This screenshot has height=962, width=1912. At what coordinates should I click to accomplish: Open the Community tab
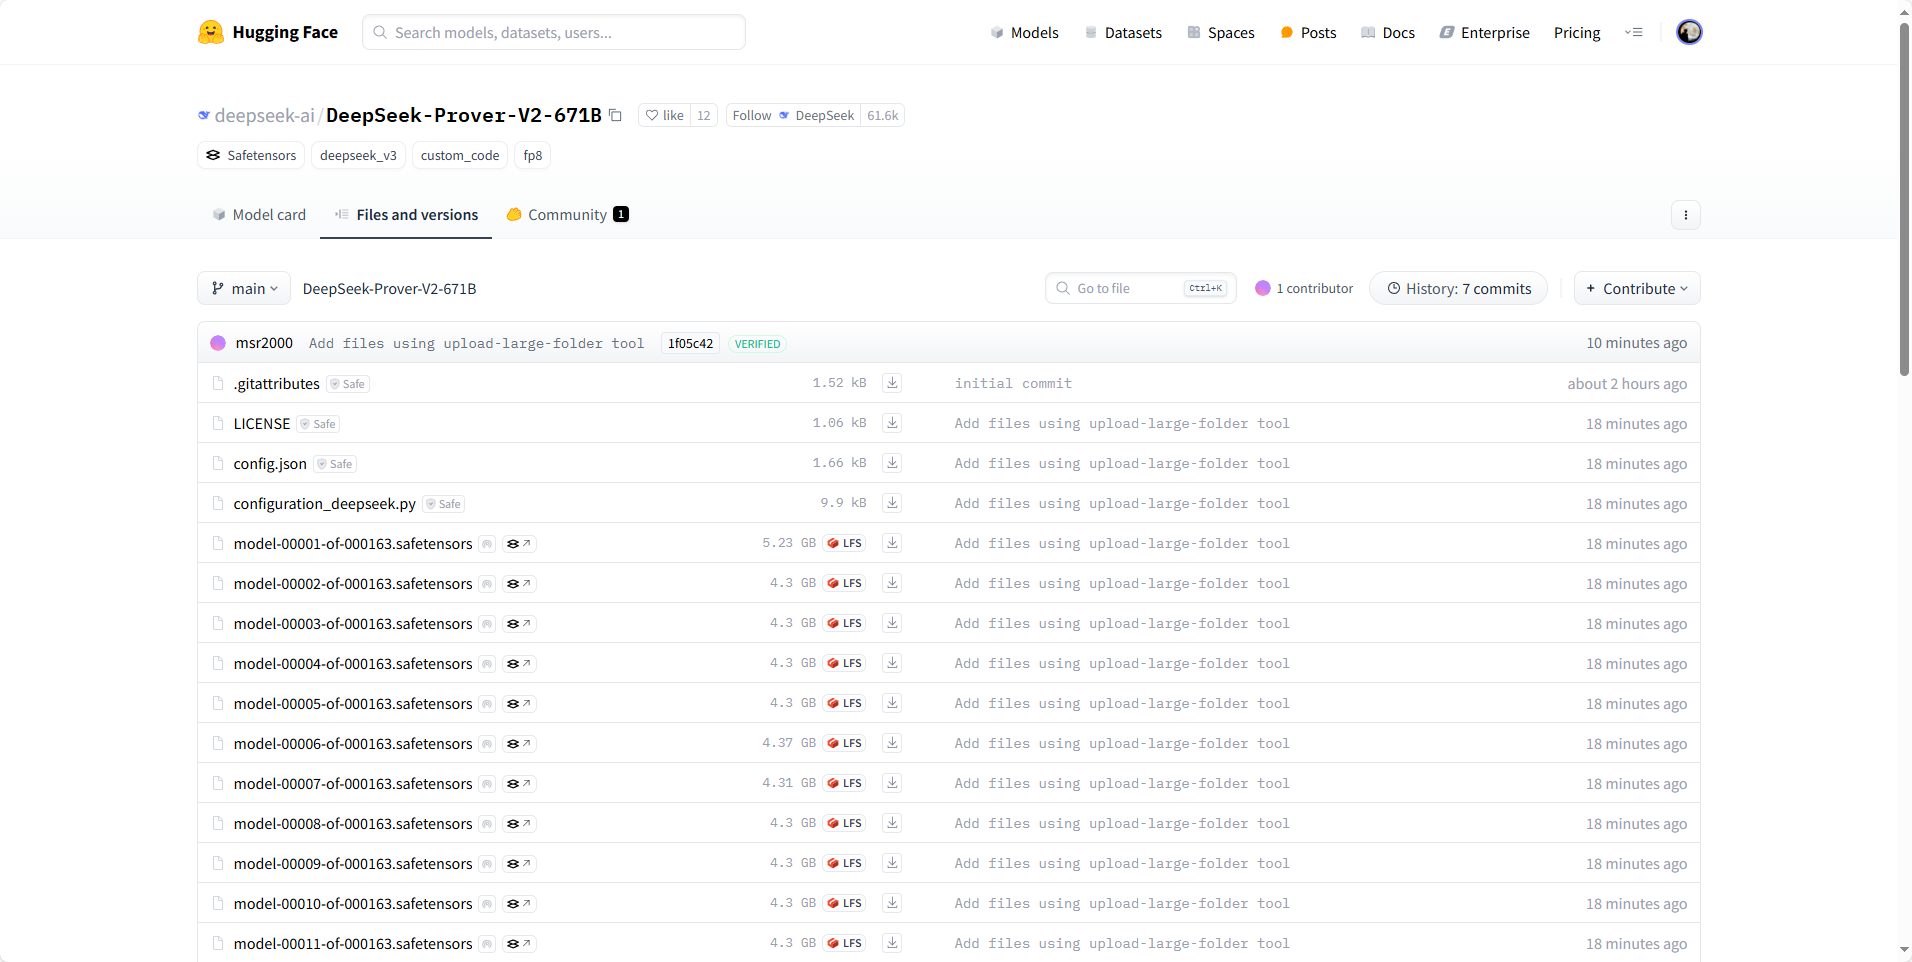567,215
